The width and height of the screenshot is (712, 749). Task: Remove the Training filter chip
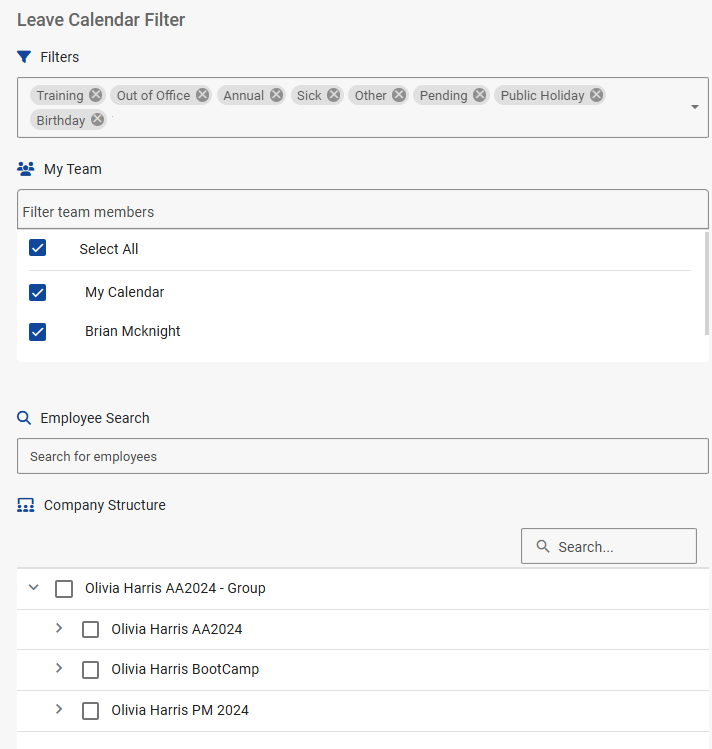(95, 95)
